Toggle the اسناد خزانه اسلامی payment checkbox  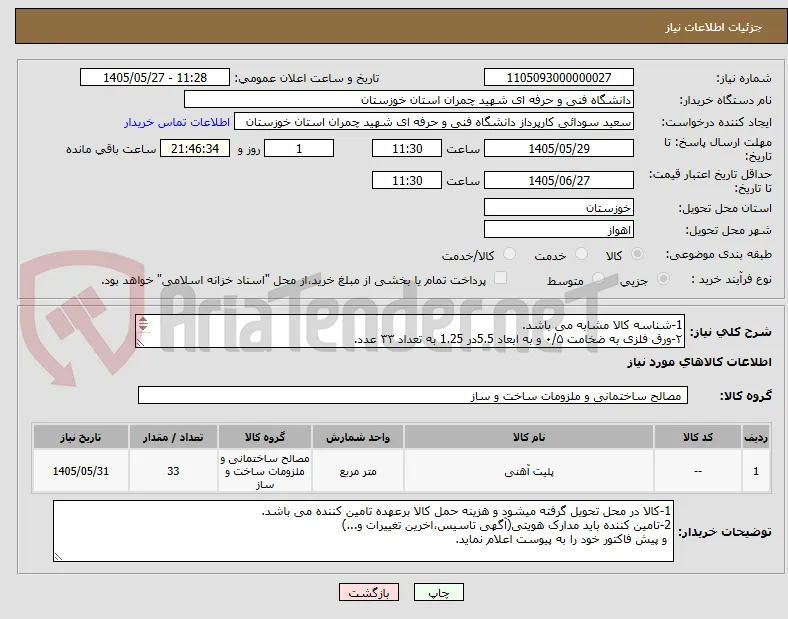[500, 278]
